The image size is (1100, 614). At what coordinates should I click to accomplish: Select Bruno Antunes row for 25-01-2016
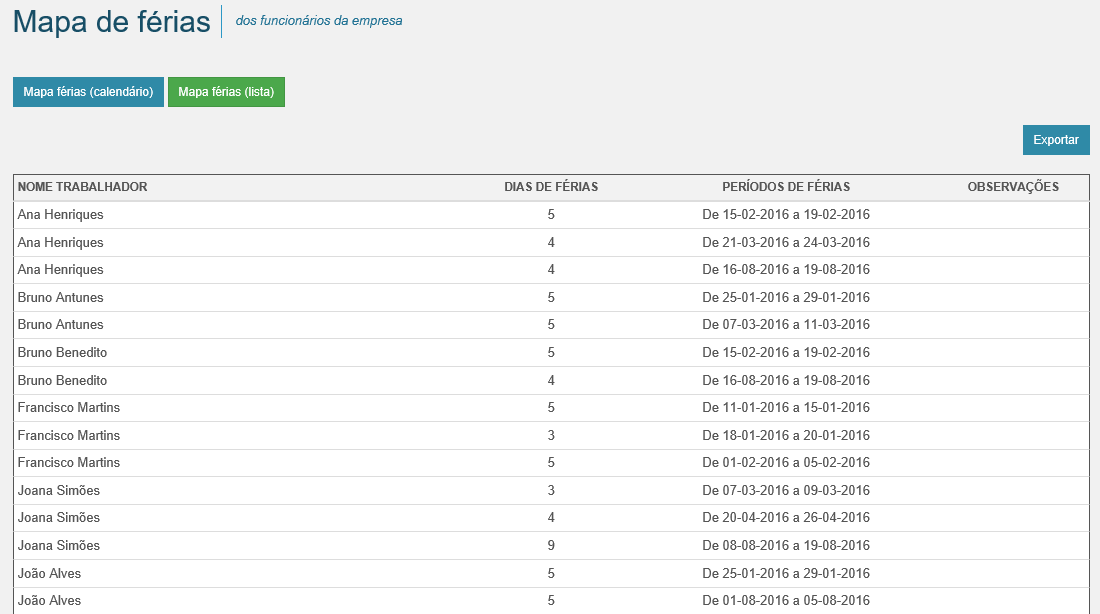[x=61, y=298]
